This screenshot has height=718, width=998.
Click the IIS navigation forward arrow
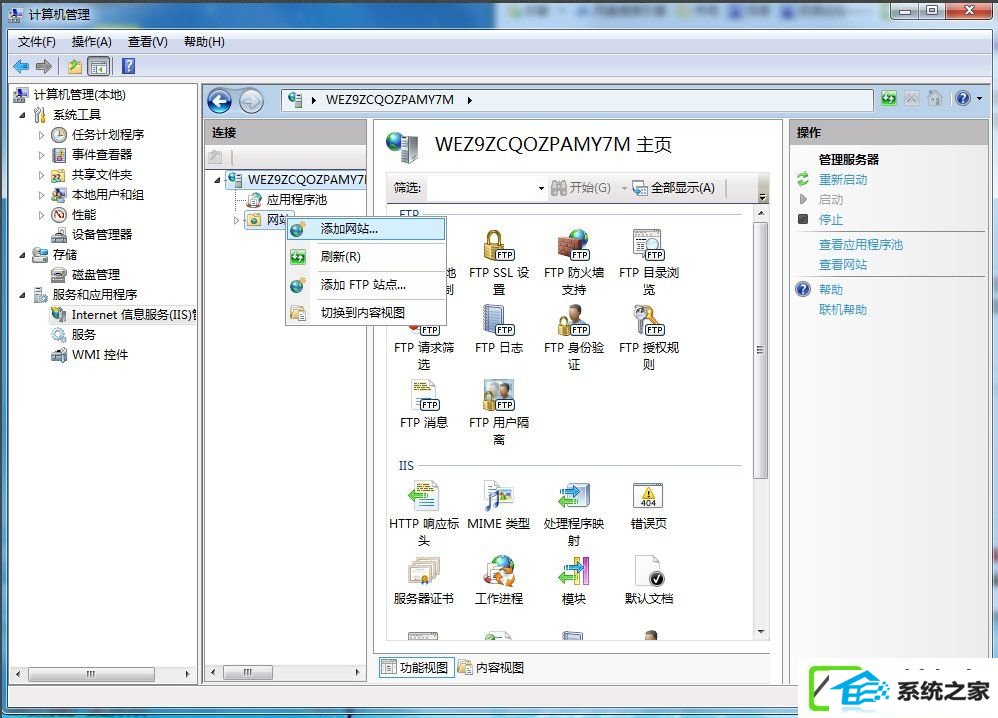coord(251,101)
